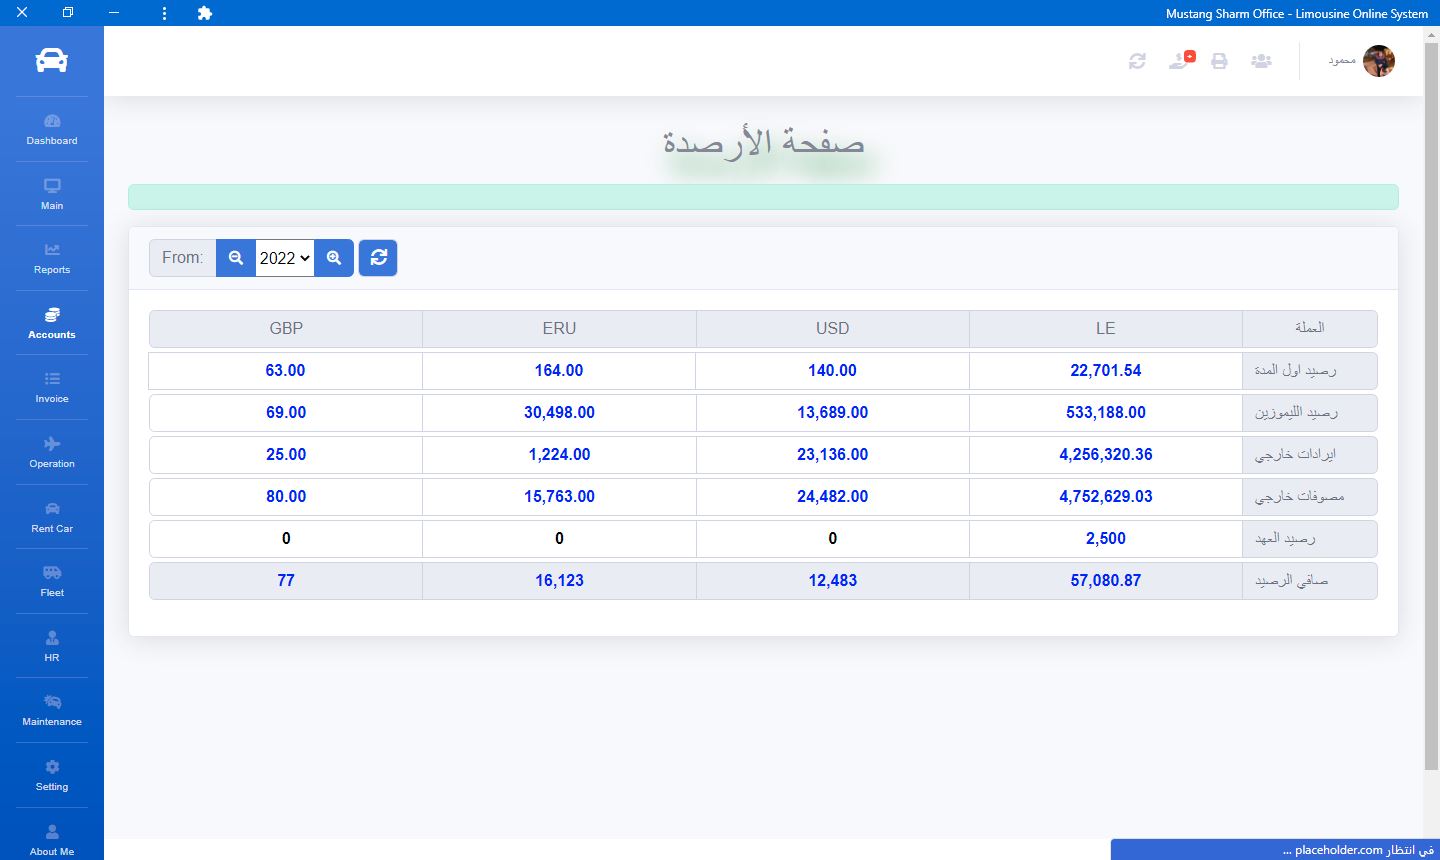This screenshot has height=860, width=1440.
Task: Expand the 2022 year dropdown
Action: click(285, 258)
